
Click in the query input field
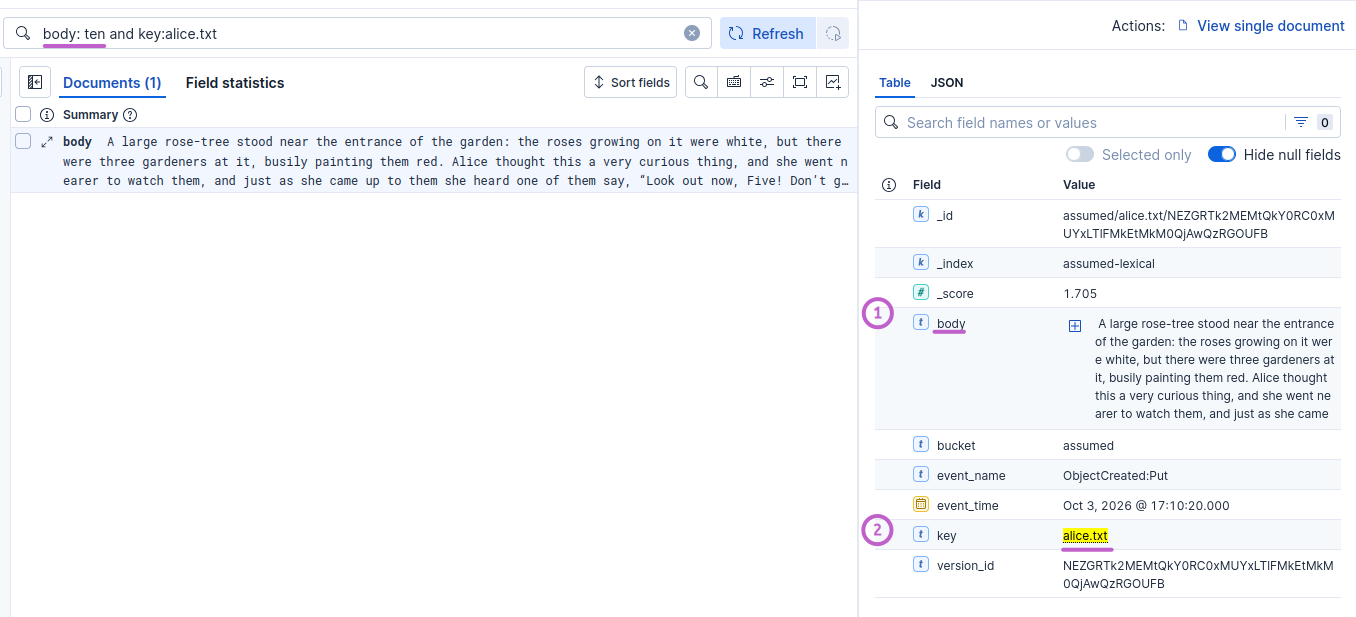[x=360, y=33]
